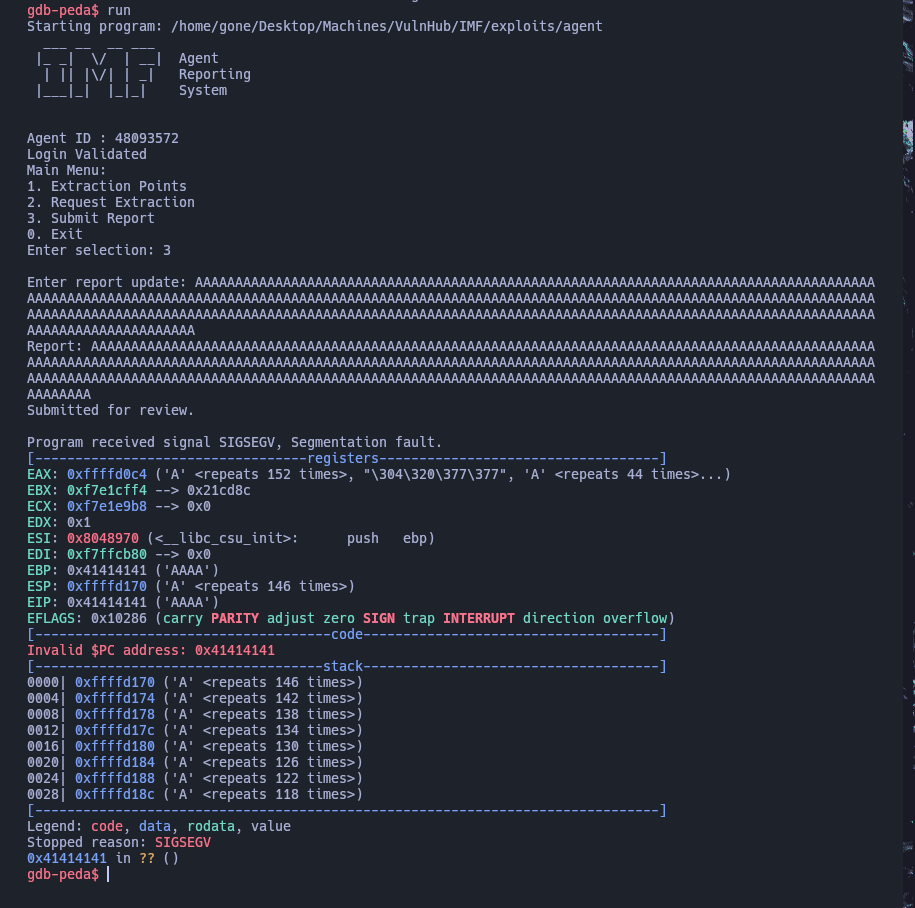Click the 'rodata' legend word
The image size is (915, 908).
211,826
